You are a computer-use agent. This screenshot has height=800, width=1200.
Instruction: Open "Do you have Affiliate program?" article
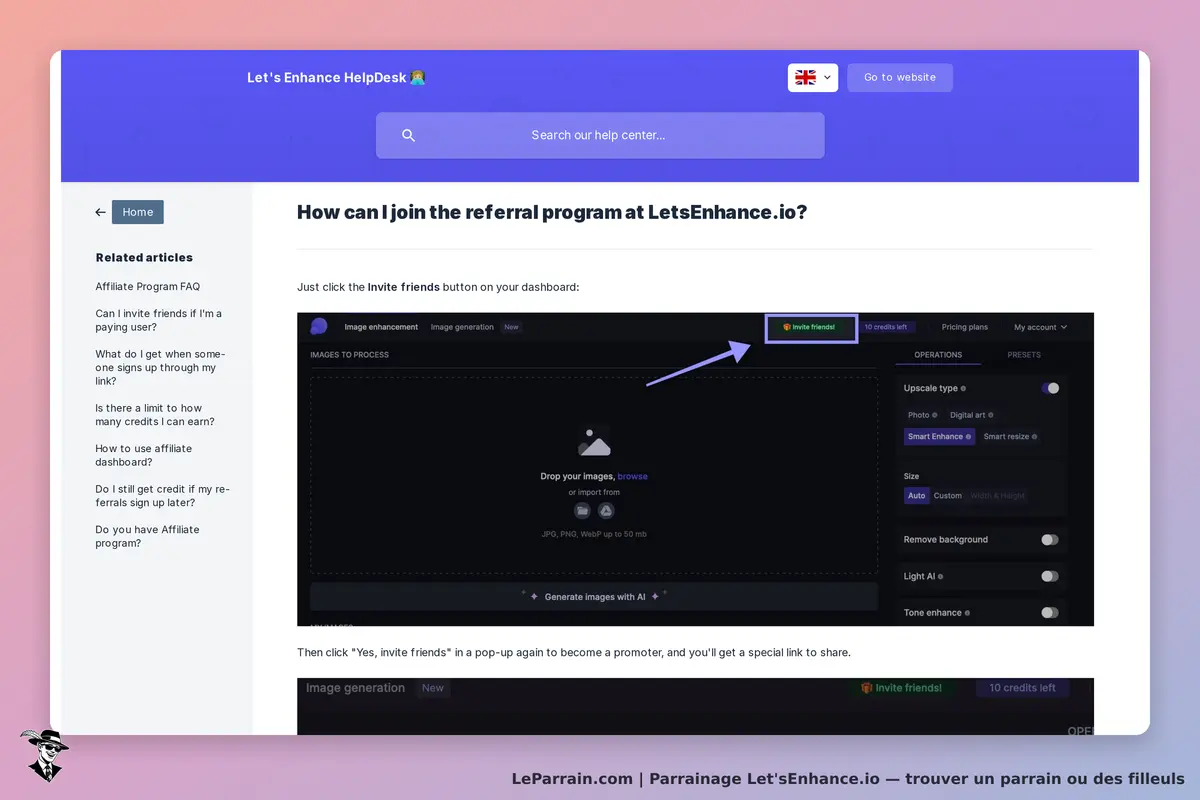(x=147, y=537)
